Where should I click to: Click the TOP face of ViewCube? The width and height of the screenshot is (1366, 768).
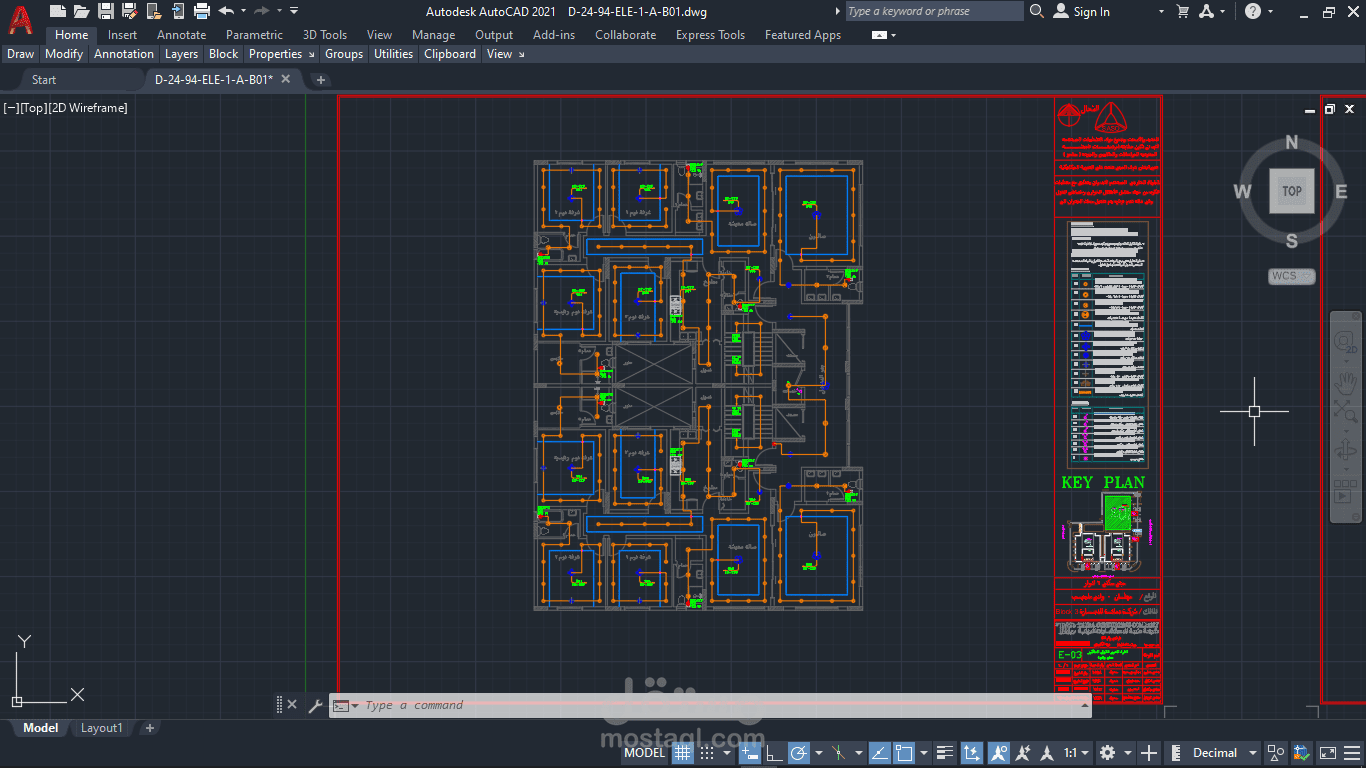coord(1292,191)
